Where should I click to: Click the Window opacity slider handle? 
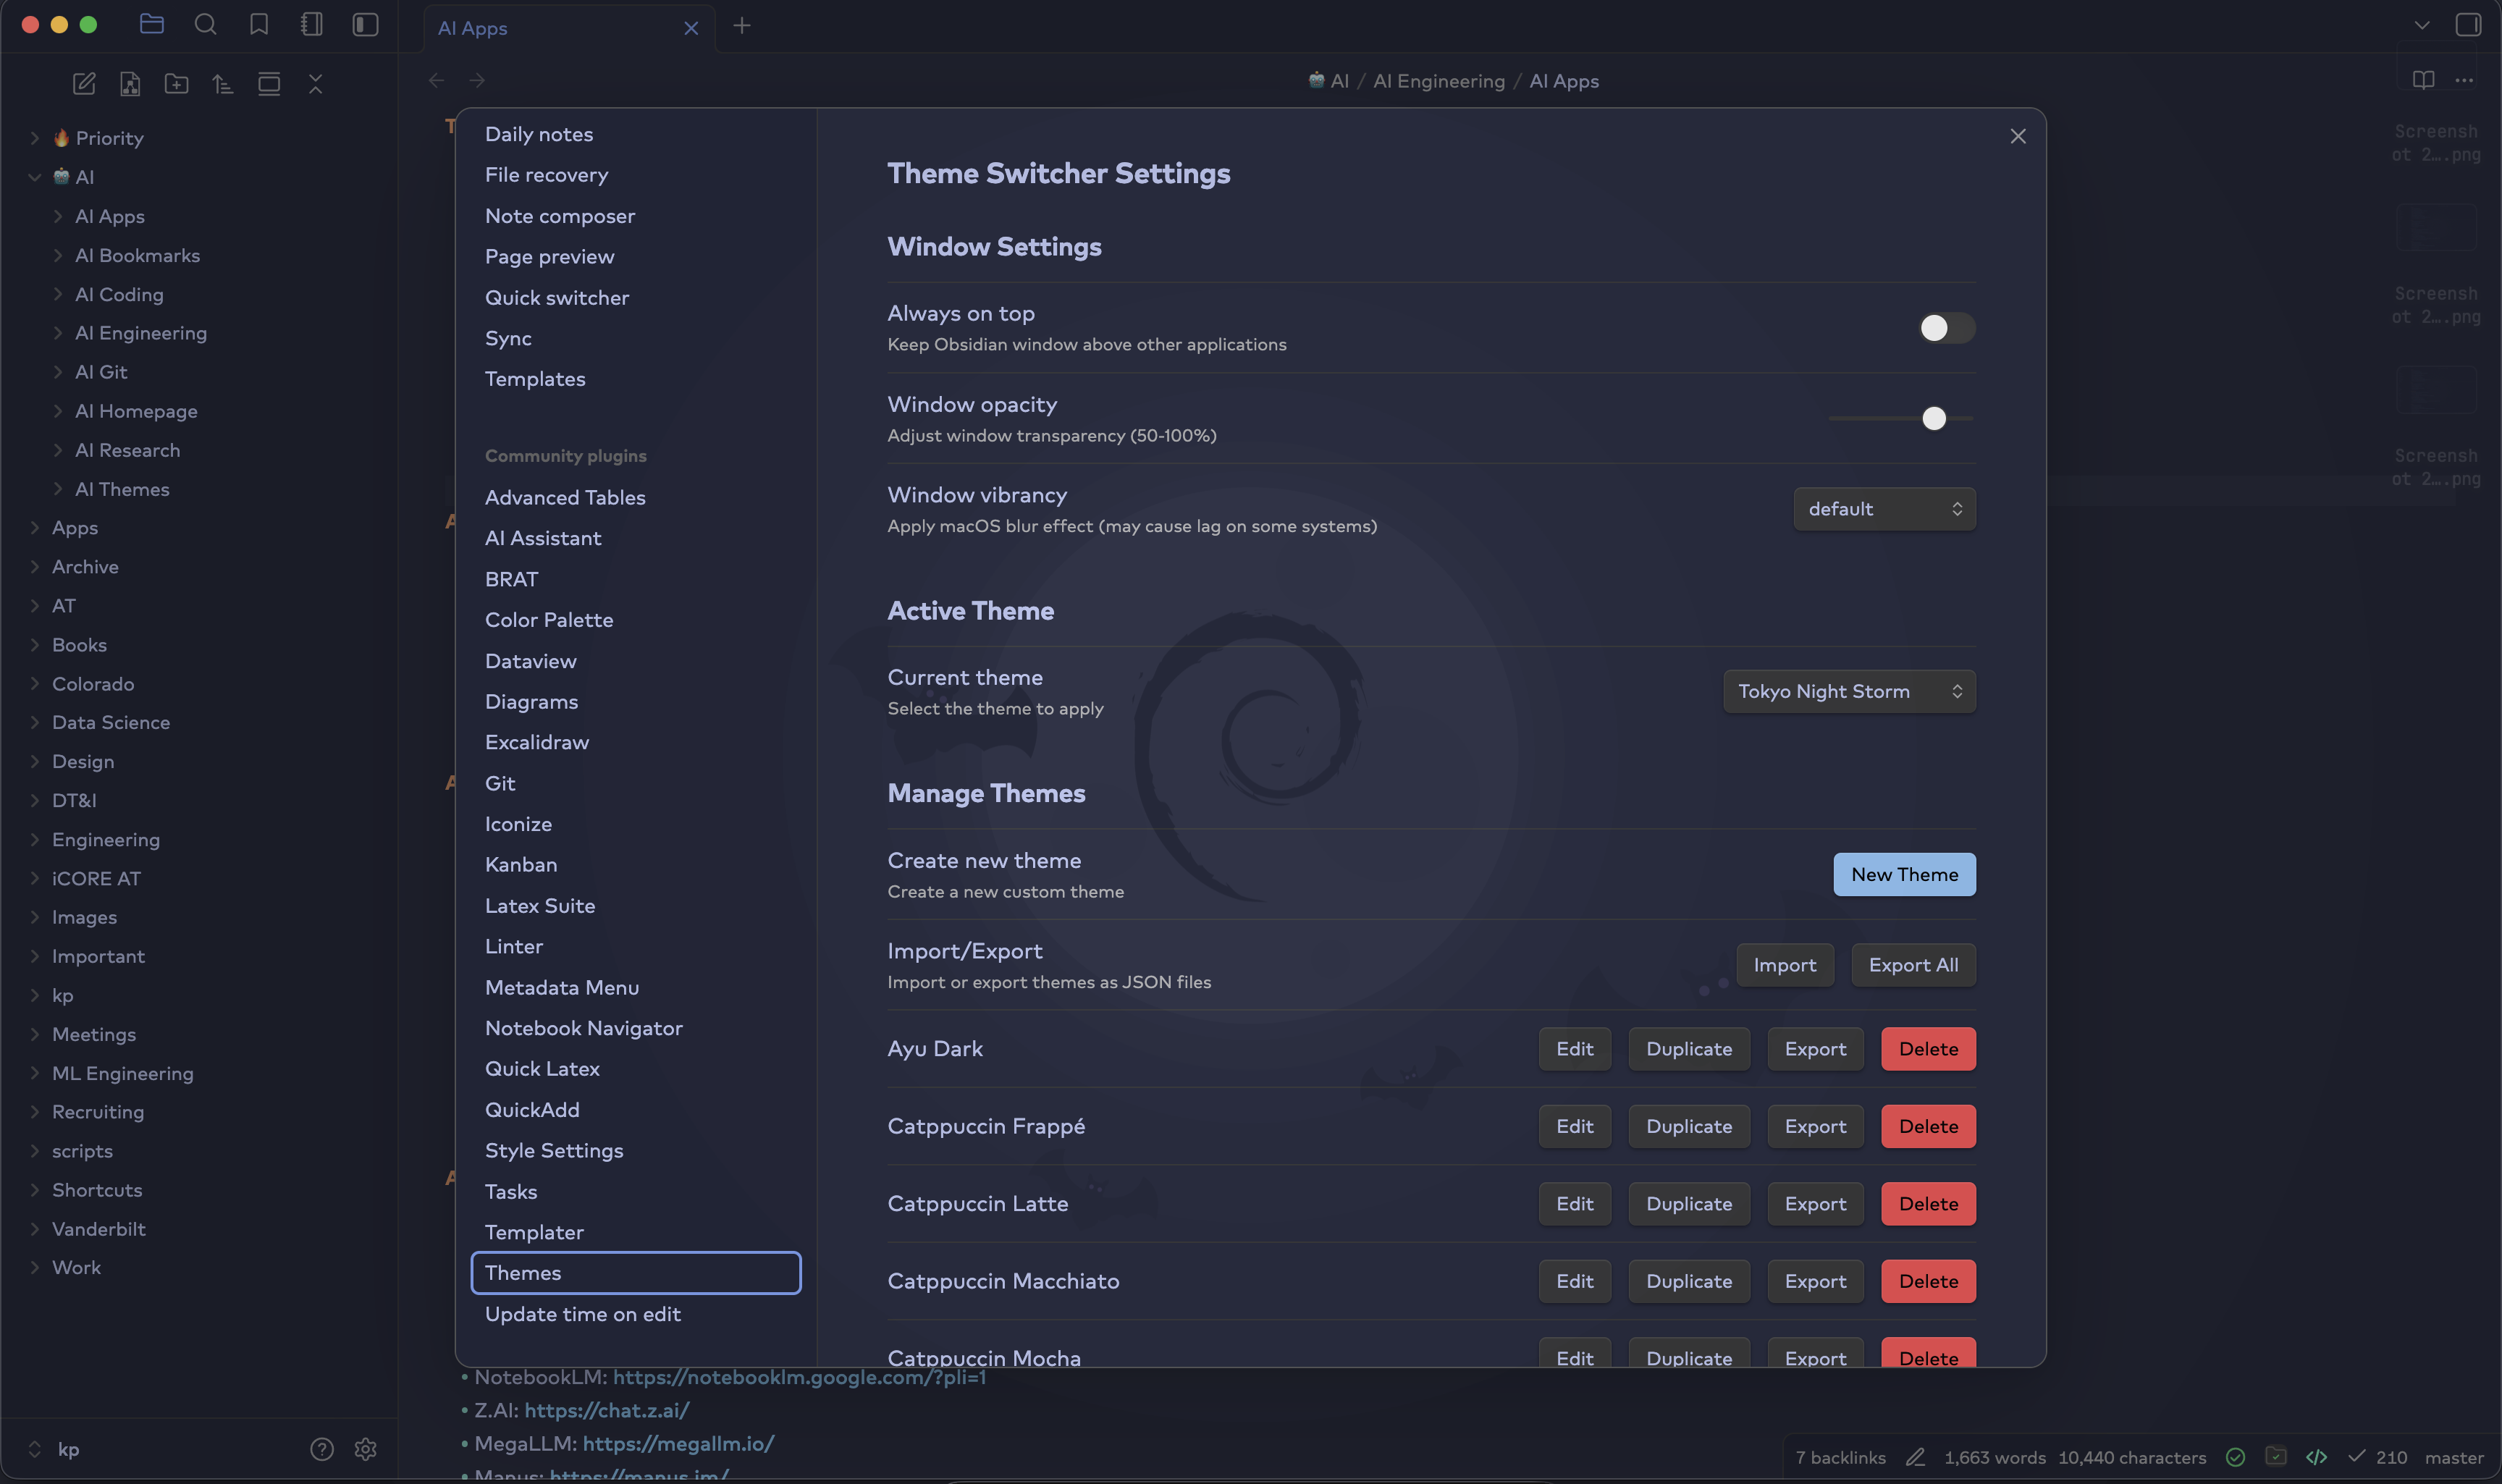tap(1933, 419)
